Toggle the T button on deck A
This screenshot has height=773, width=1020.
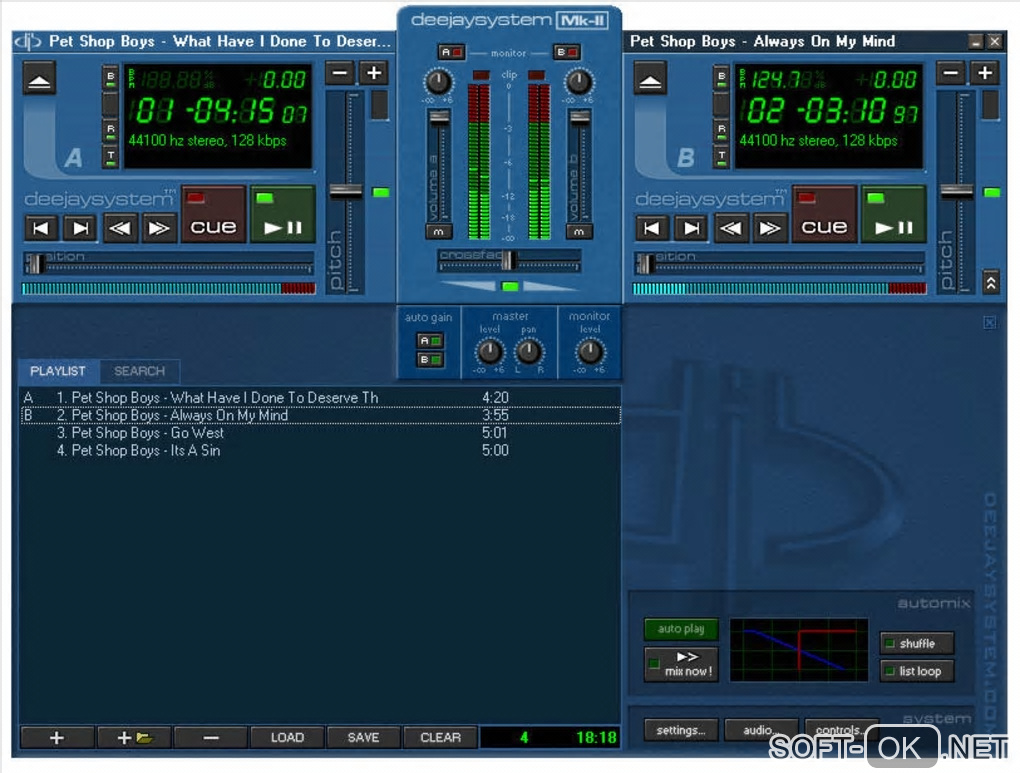point(111,158)
